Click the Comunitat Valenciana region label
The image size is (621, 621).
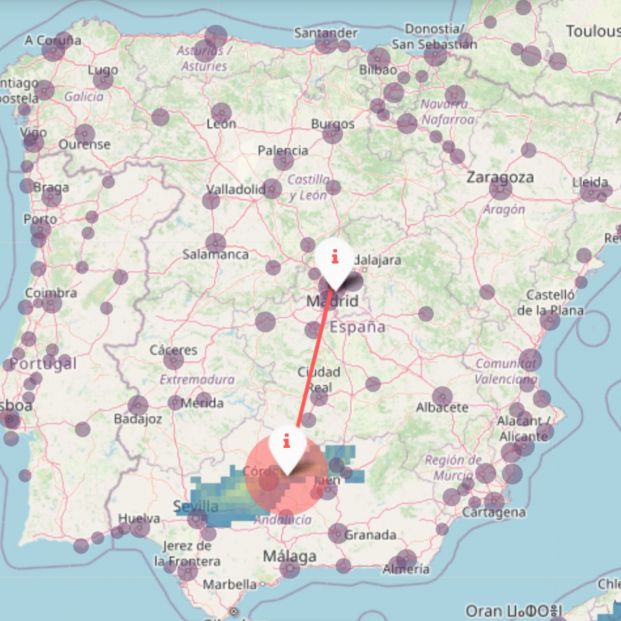[506, 371]
